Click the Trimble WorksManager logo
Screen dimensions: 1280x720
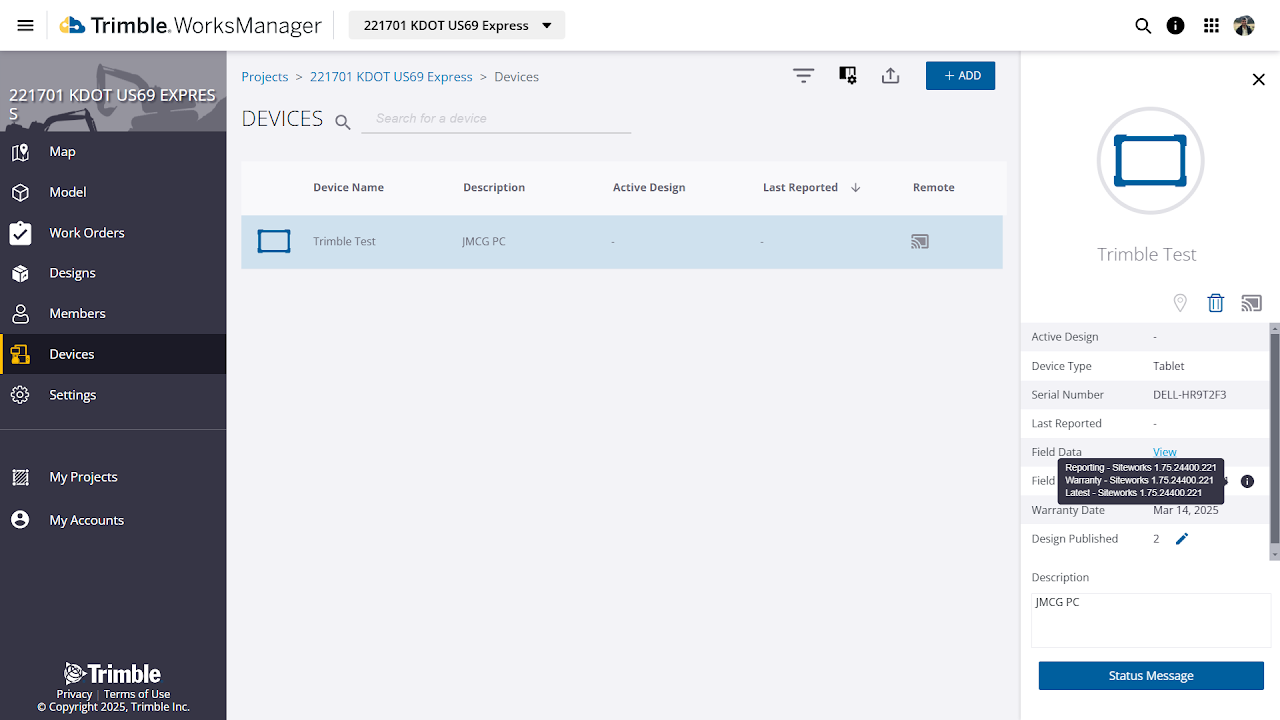pos(190,26)
